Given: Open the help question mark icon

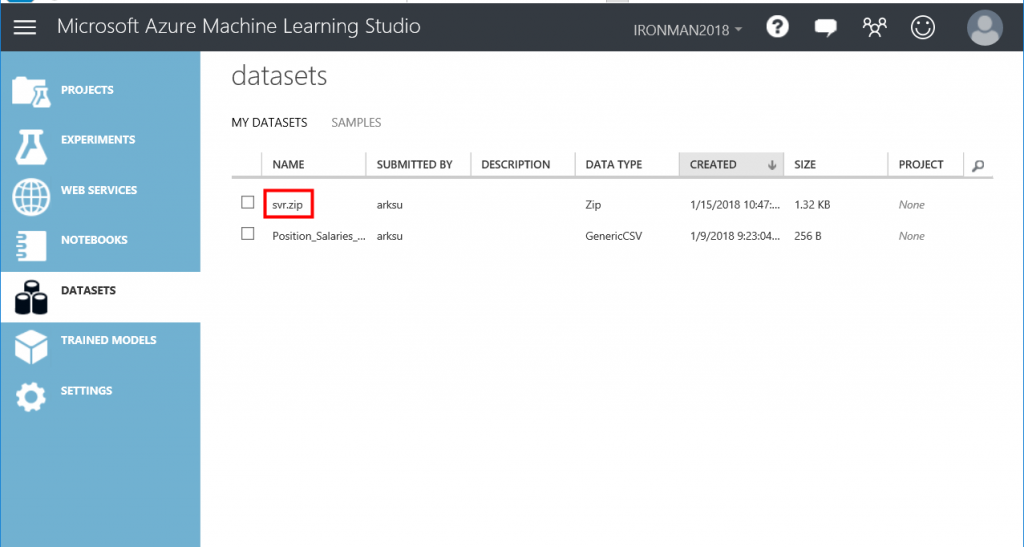Looking at the screenshot, I should pos(777,27).
